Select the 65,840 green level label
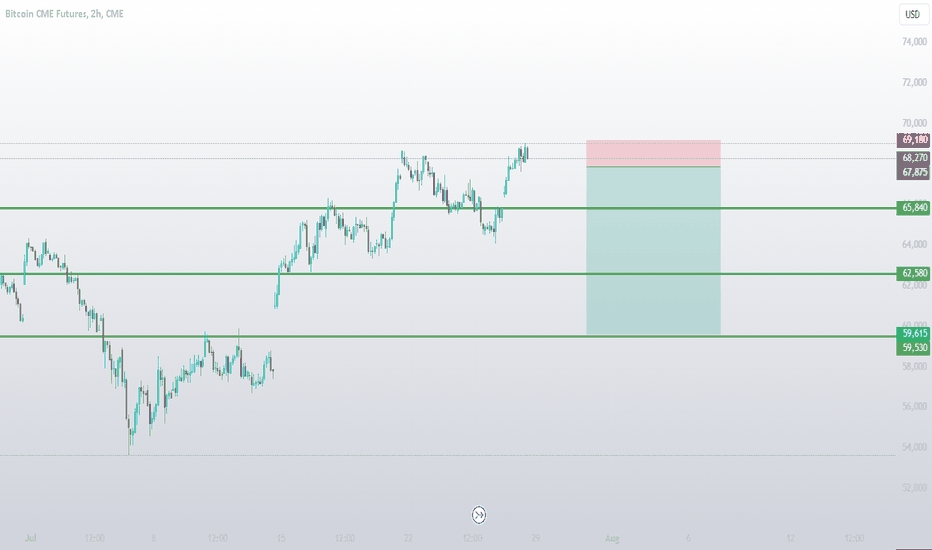Viewport: 932px width, 550px height. (x=914, y=208)
